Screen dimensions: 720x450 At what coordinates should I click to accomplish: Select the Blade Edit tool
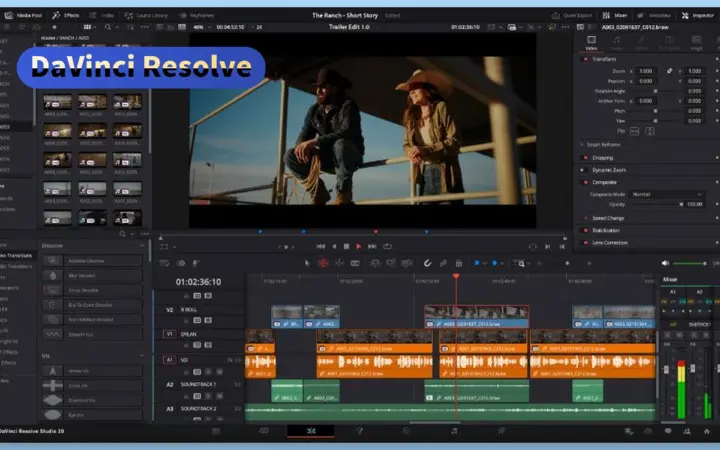click(x=355, y=263)
